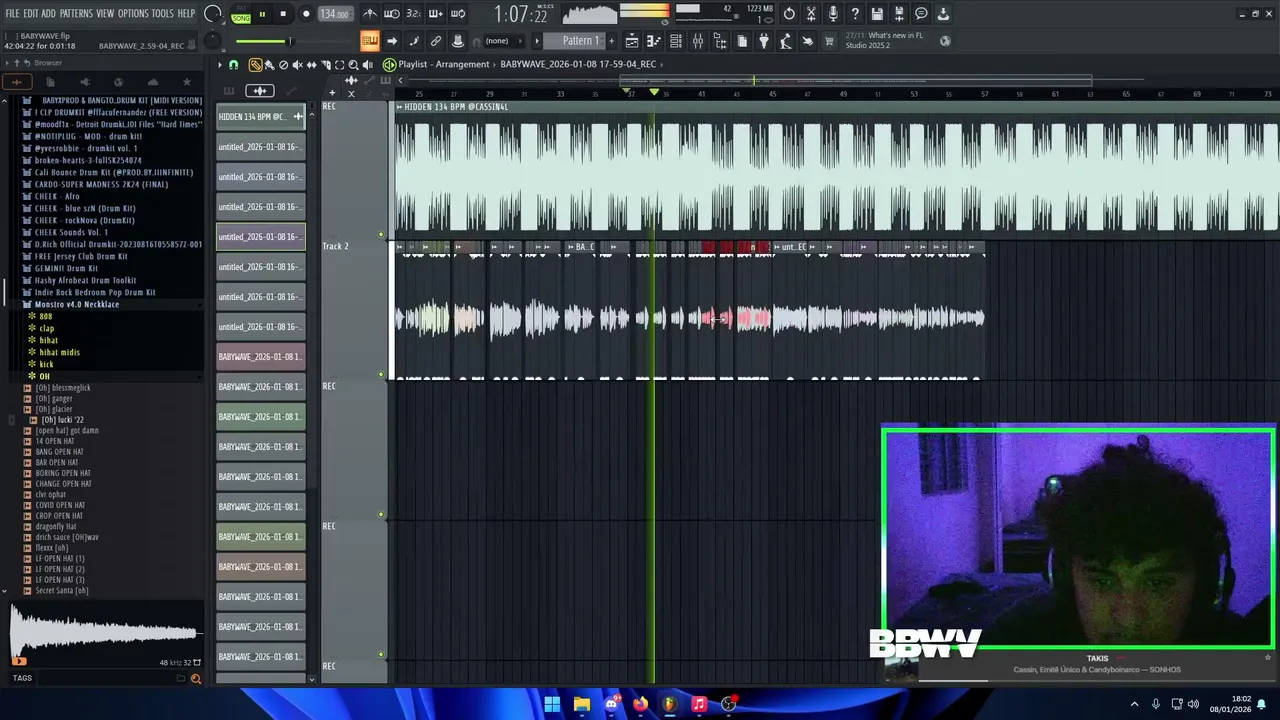This screenshot has width=1280, height=720.
Task: Click bar 41 on the timeline ruler
Action: click(702, 94)
